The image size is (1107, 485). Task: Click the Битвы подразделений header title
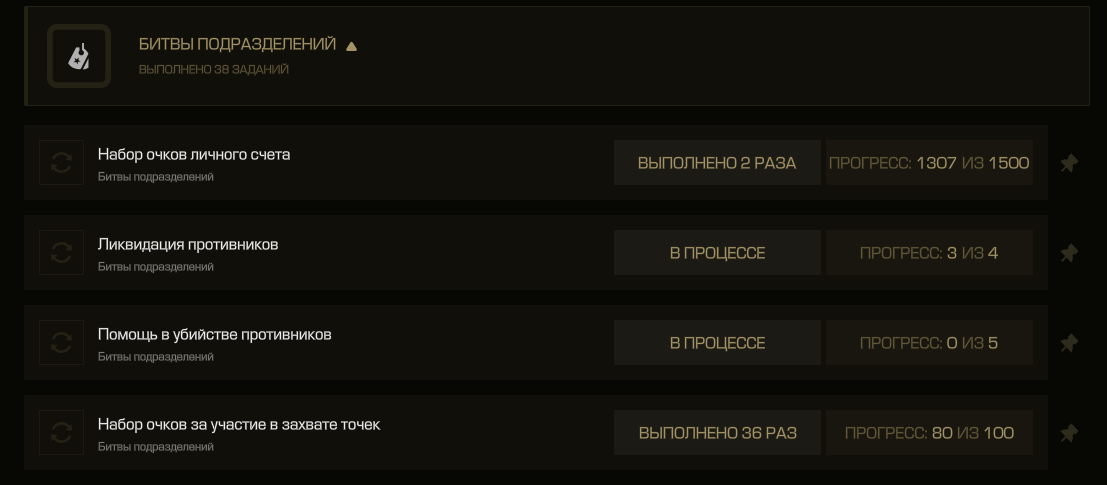pos(237,44)
